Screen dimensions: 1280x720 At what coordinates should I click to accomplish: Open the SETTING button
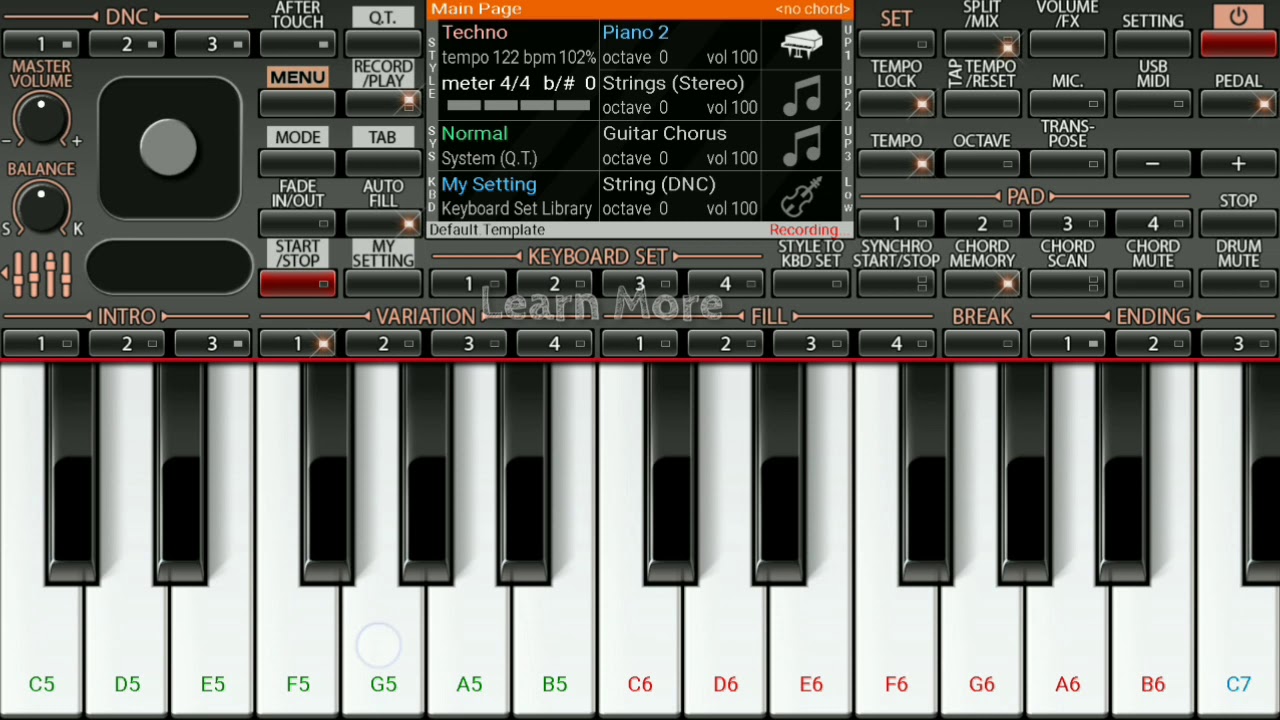coord(1152,44)
